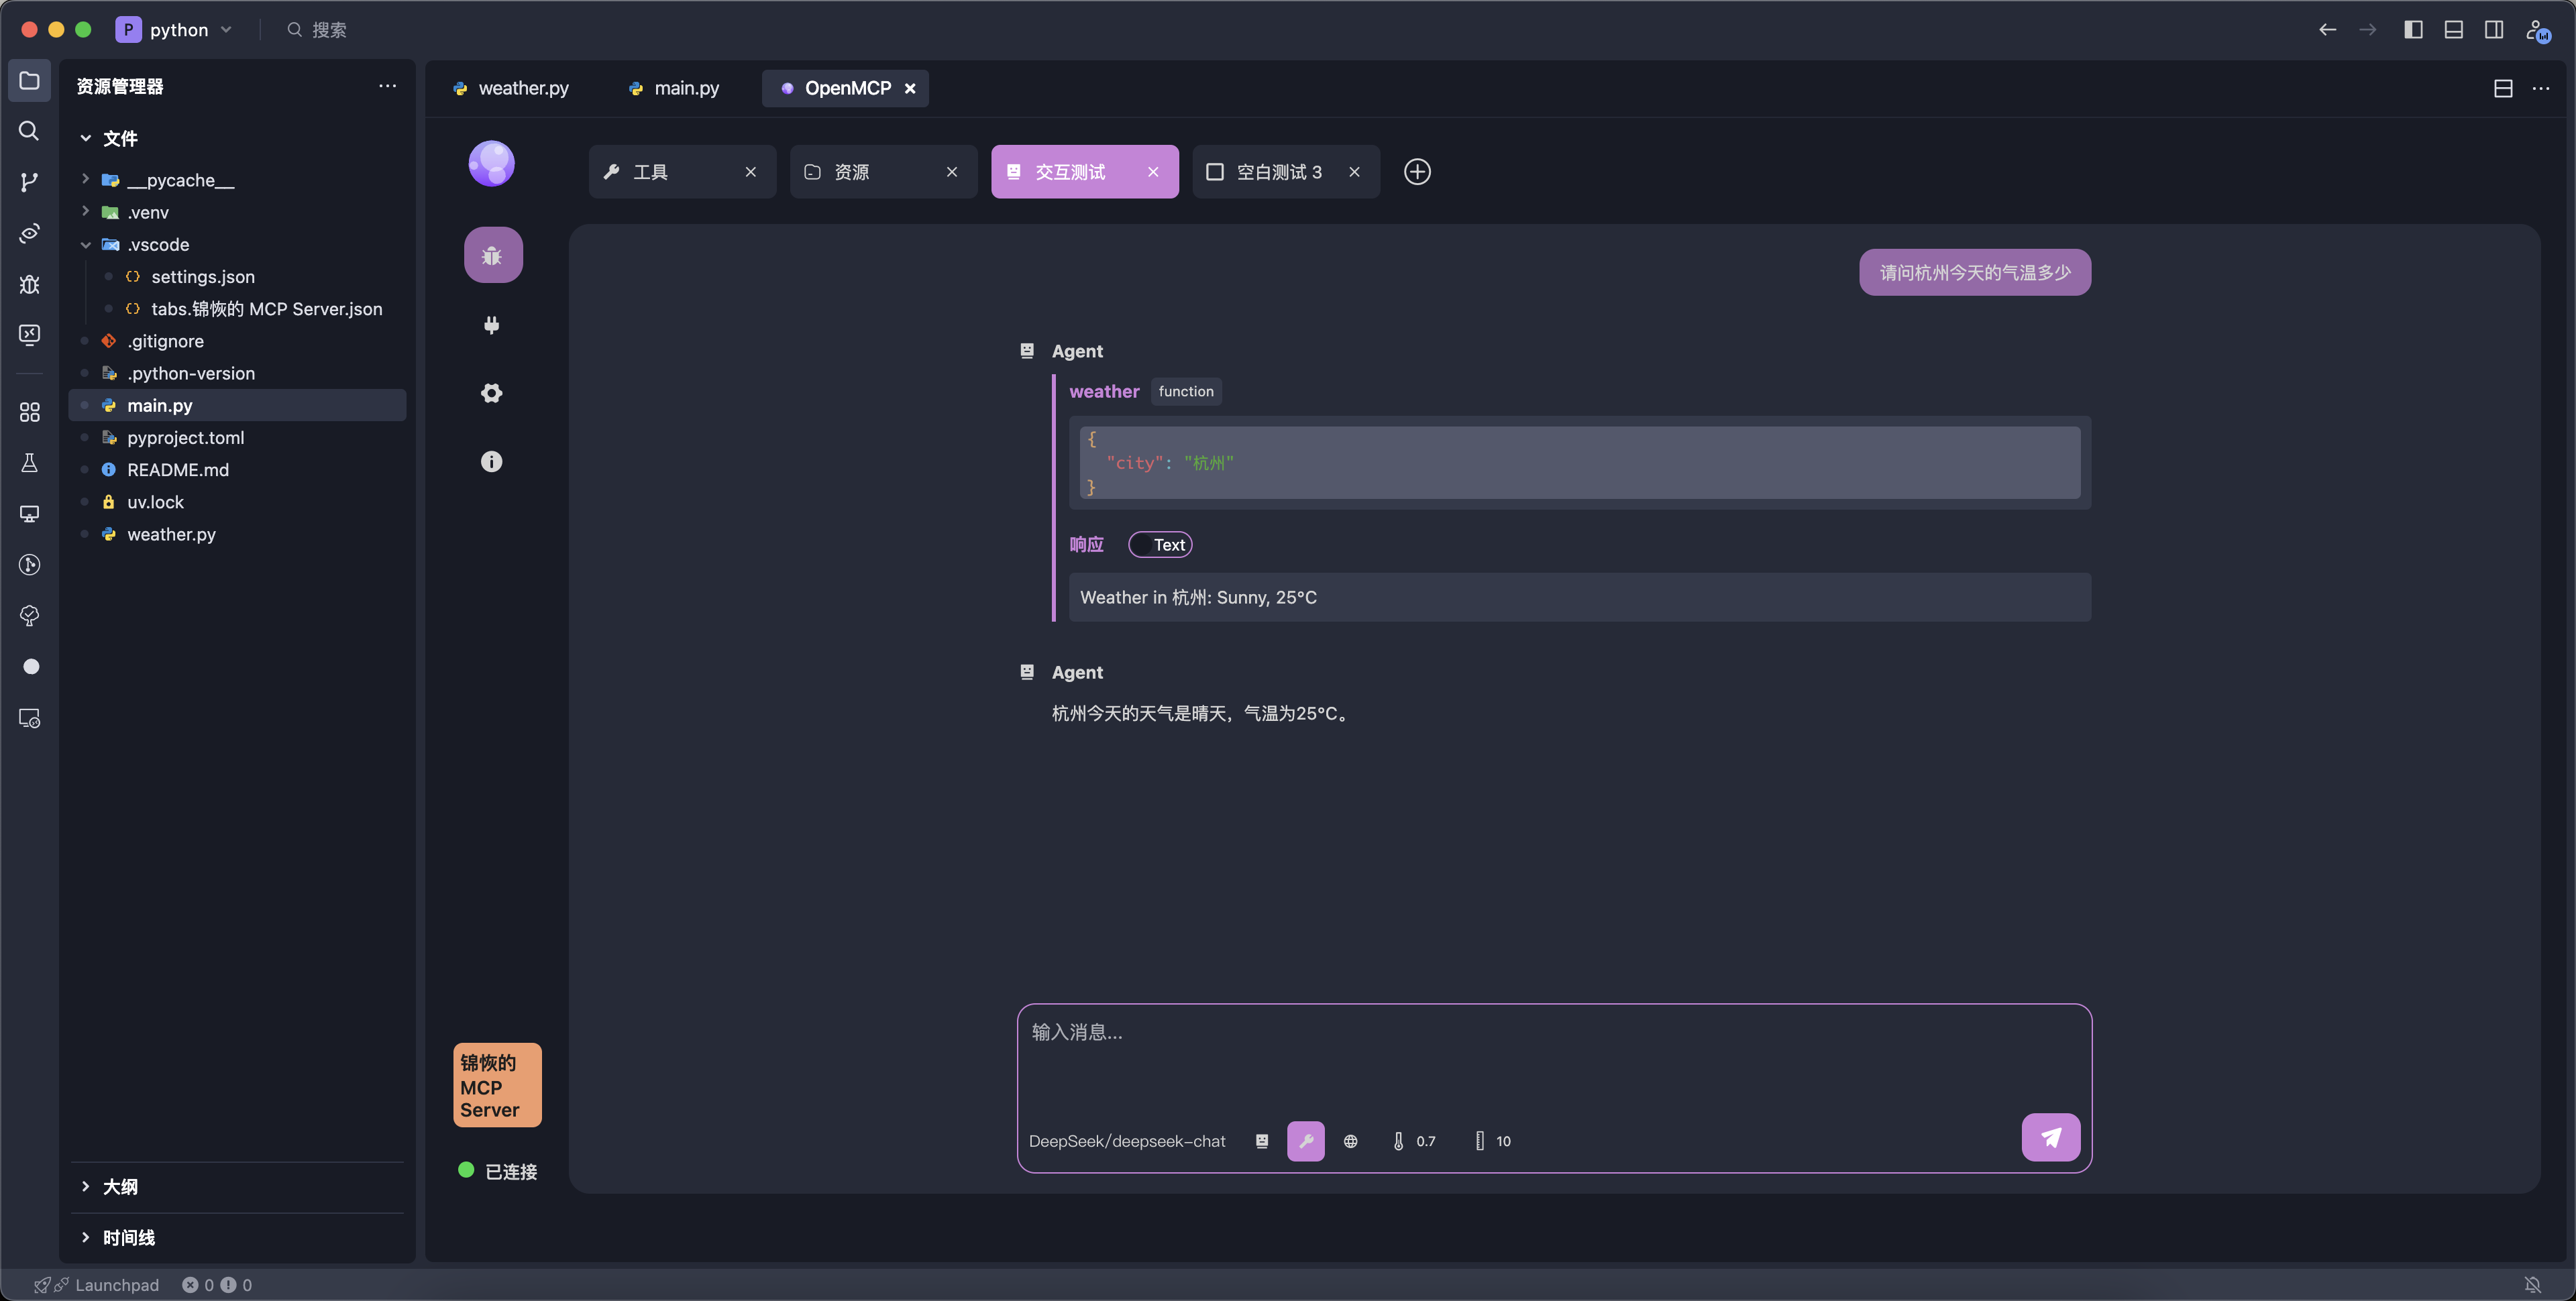This screenshot has width=2576, height=1301.
Task: Expand the __pycache__ folder
Action: pyautogui.click(x=180, y=180)
